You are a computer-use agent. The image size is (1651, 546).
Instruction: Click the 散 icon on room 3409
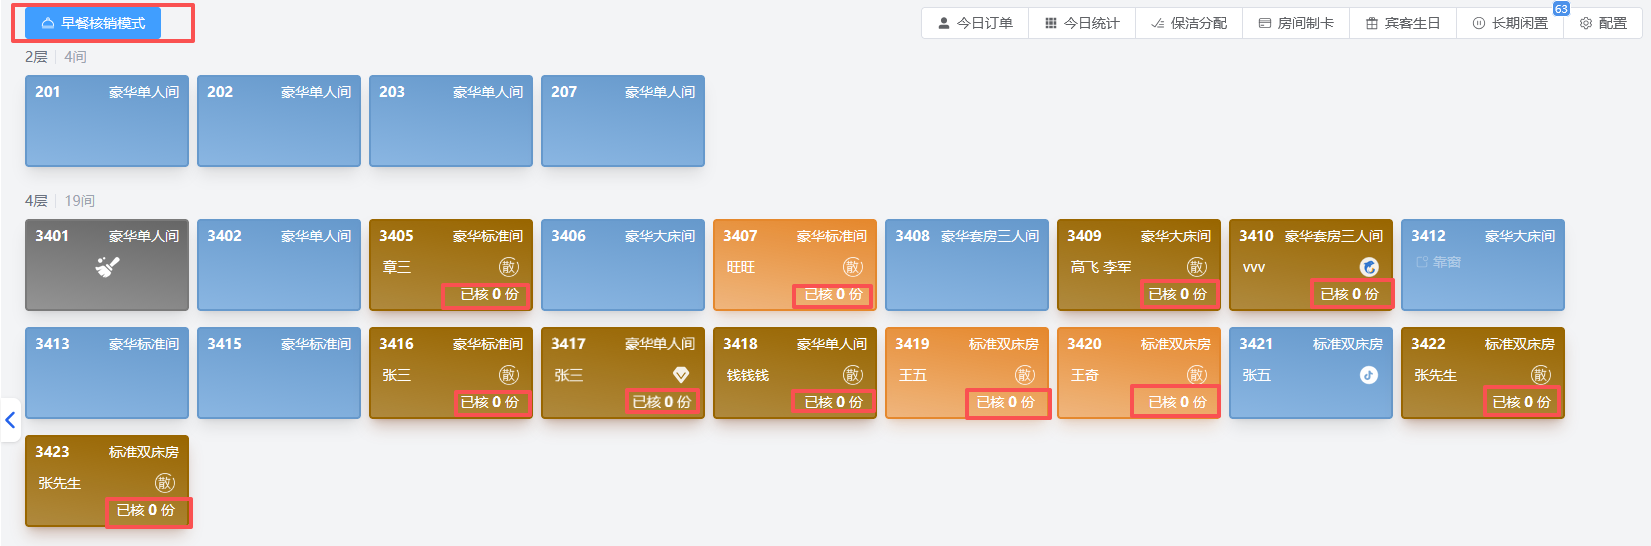[x=1197, y=267]
